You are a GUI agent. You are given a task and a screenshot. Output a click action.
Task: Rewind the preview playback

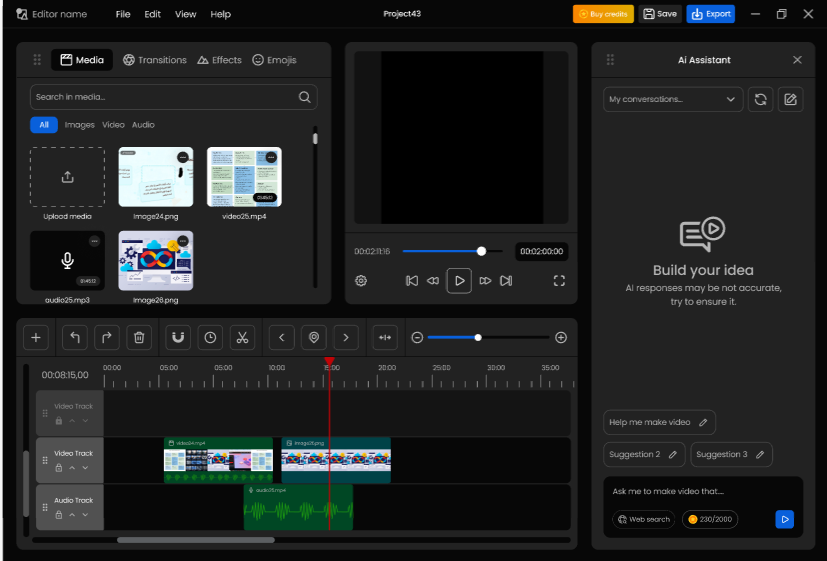point(433,280)
